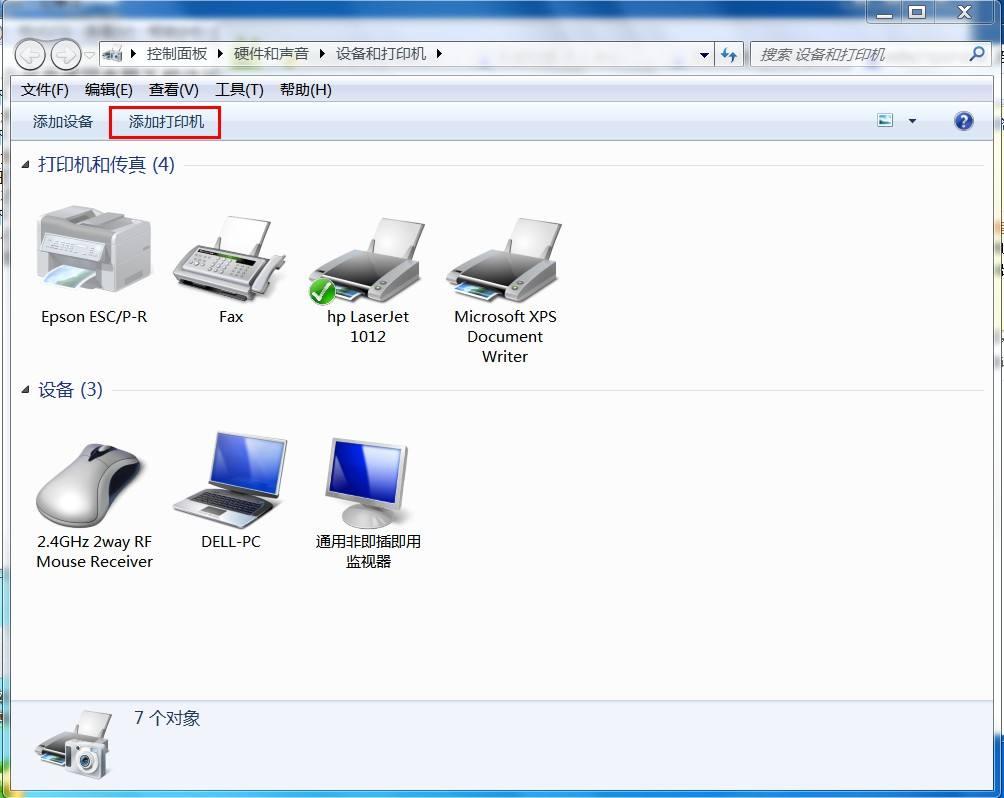Click the 添加打印机 button
The image size is (1004, 798).
pos(166,122)
